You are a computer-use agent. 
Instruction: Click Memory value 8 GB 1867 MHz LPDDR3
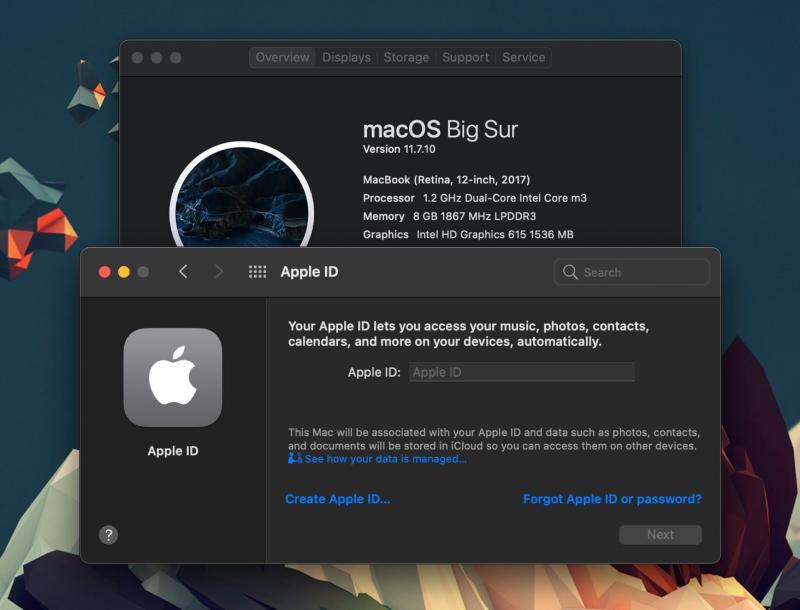tap(474, 216)
